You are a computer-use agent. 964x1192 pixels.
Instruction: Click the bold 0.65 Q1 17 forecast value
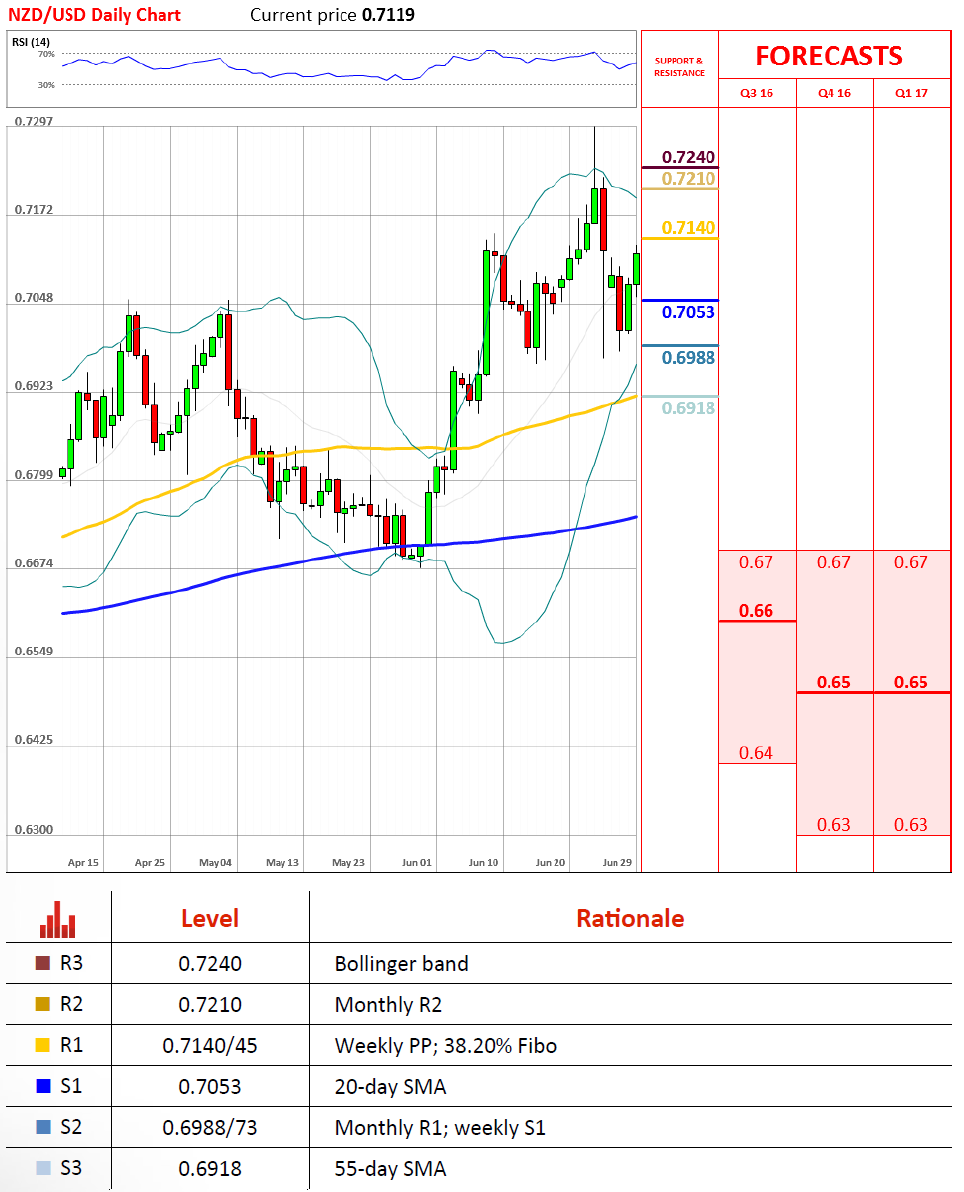pos(911,683)
